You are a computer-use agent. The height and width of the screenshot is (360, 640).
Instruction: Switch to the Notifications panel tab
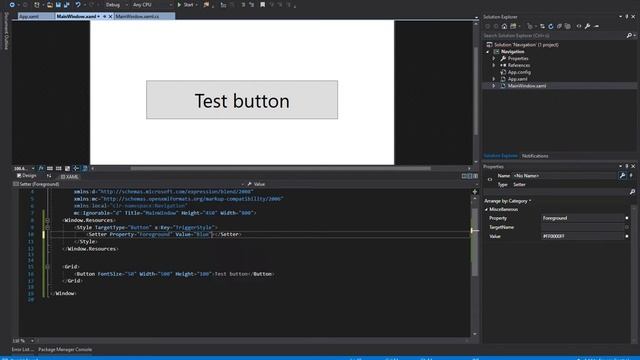tap(535, 156)
